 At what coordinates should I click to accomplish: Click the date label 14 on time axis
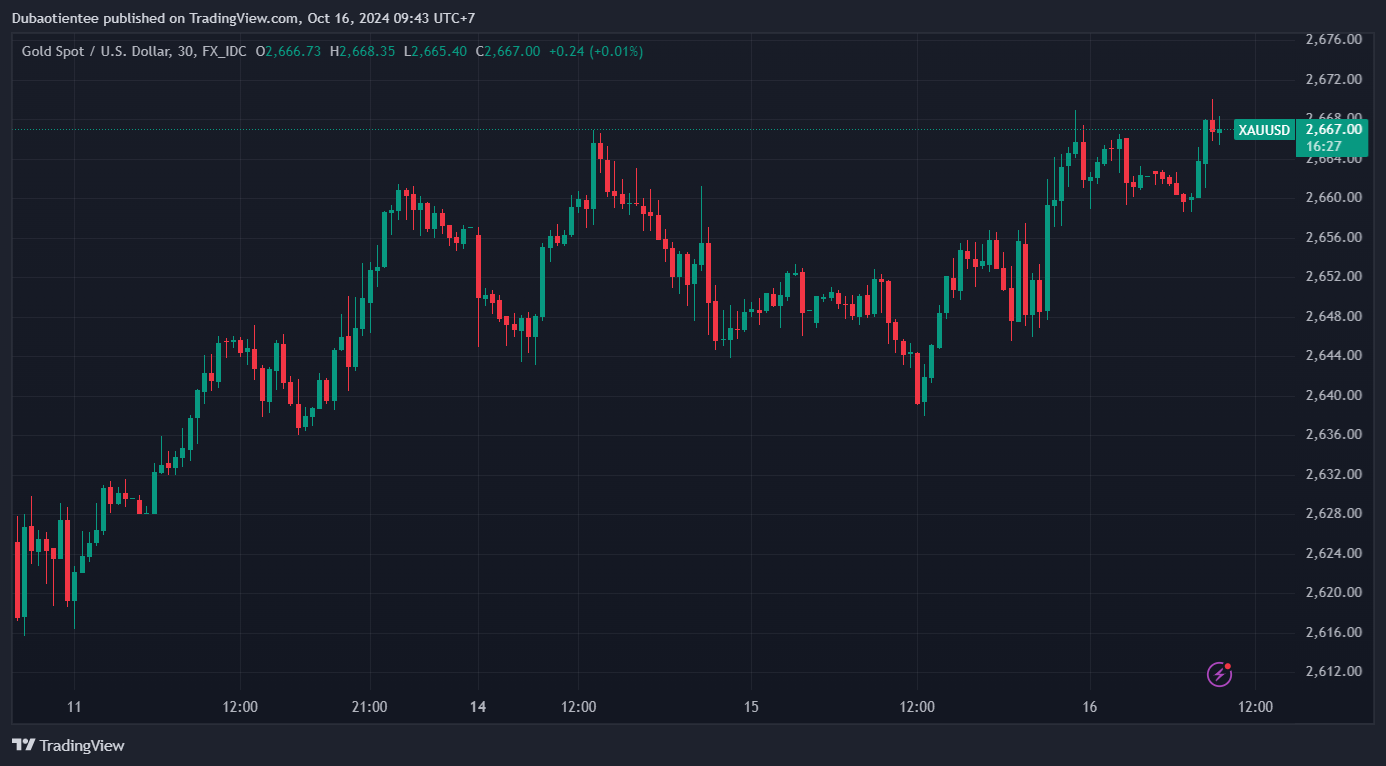click(478, 707)
